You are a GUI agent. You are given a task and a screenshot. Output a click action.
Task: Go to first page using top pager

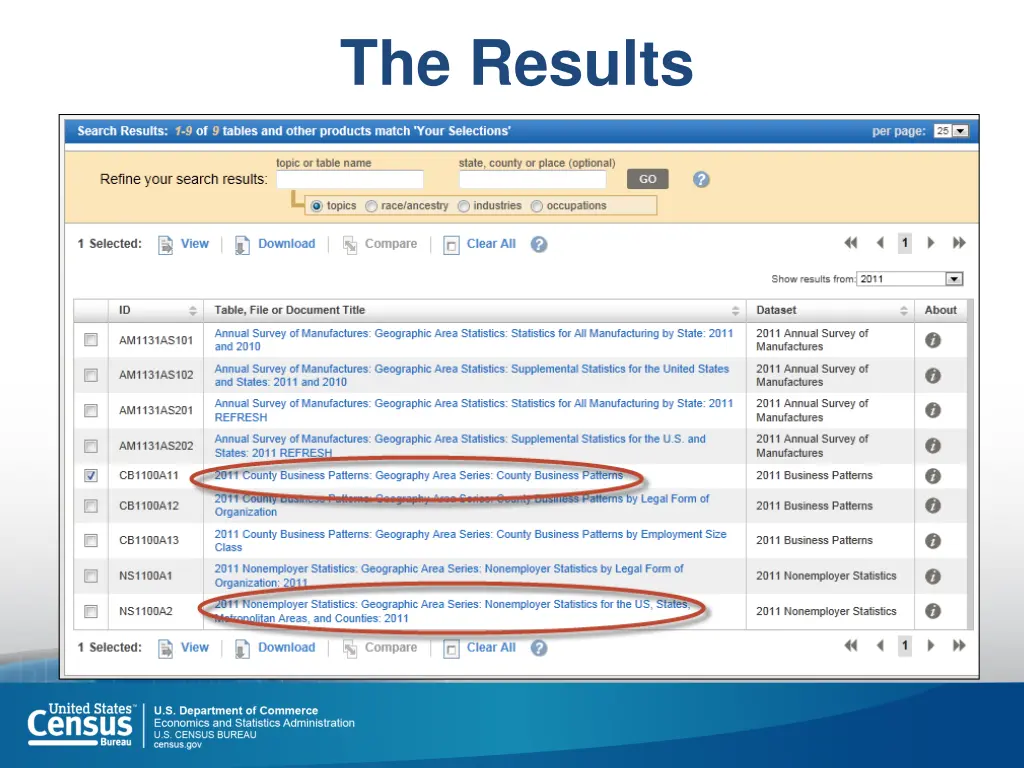pyautogui.click(x=850, y=243)
